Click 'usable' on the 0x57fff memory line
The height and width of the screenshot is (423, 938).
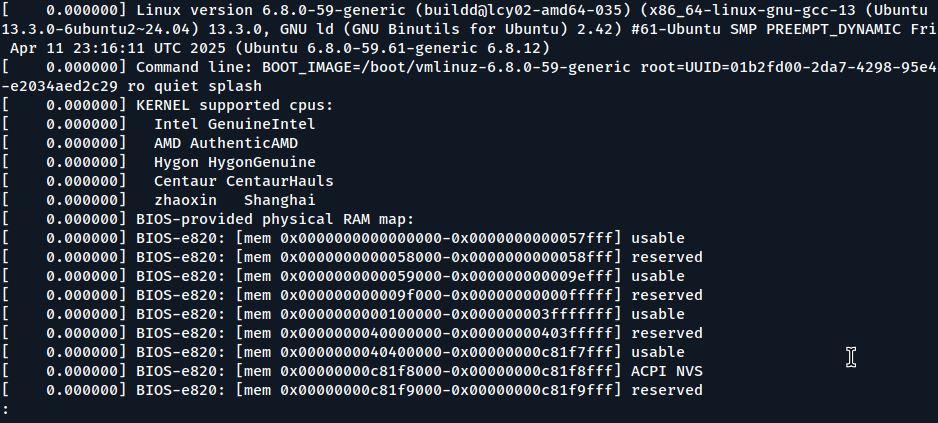pos(658,238)
